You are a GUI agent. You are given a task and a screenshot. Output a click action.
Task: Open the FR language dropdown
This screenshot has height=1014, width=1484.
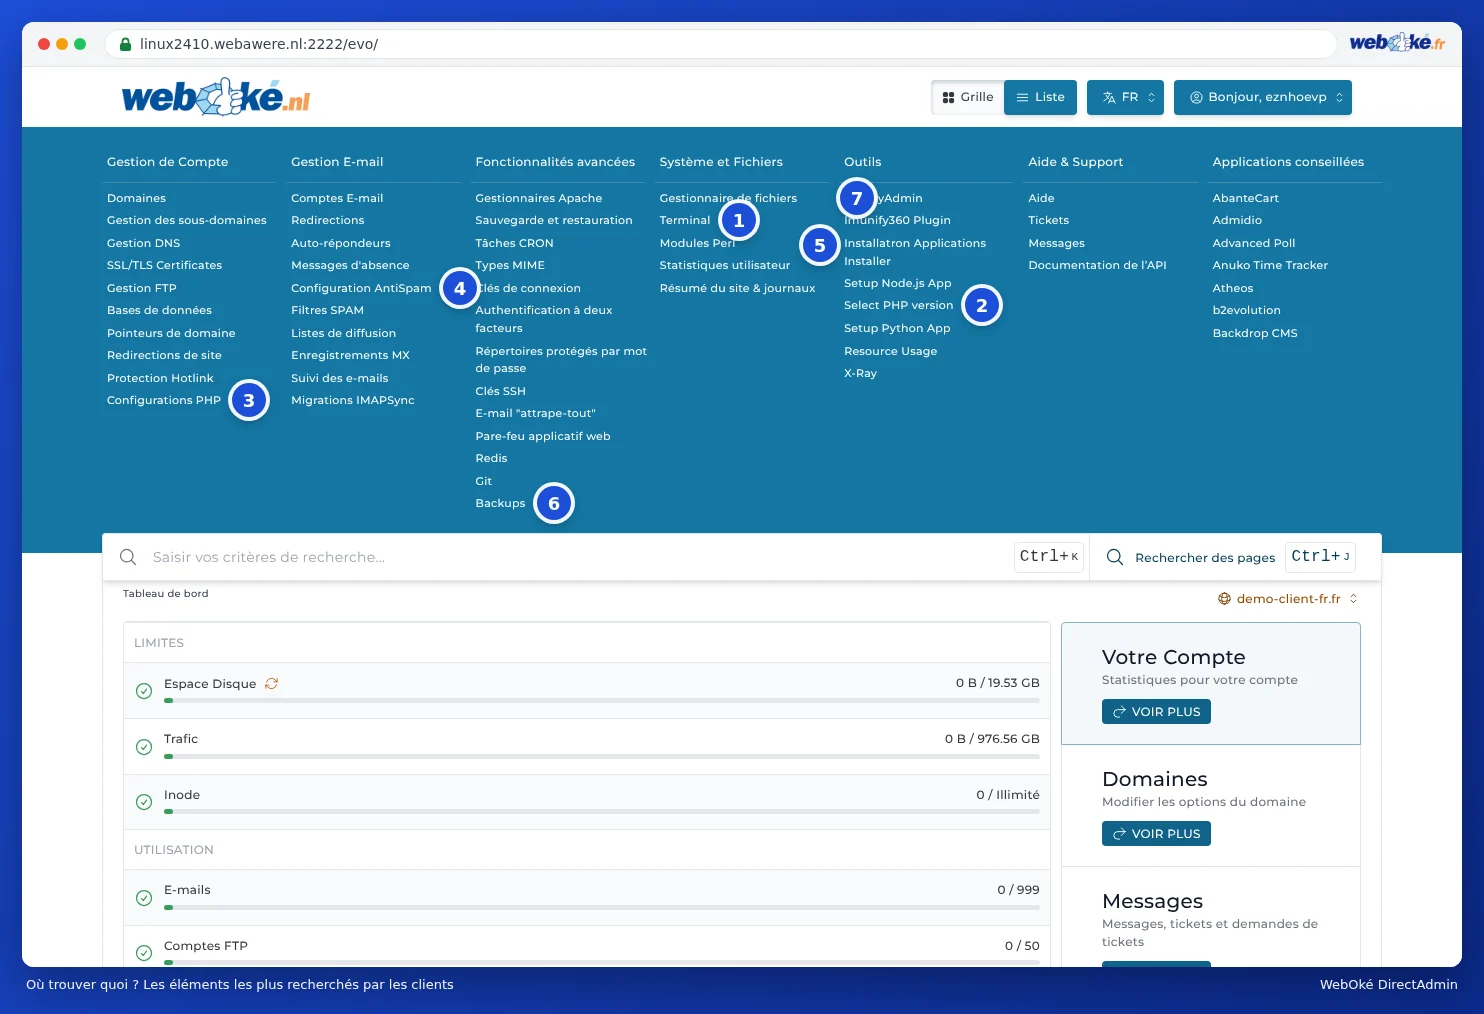(1125, 97)
